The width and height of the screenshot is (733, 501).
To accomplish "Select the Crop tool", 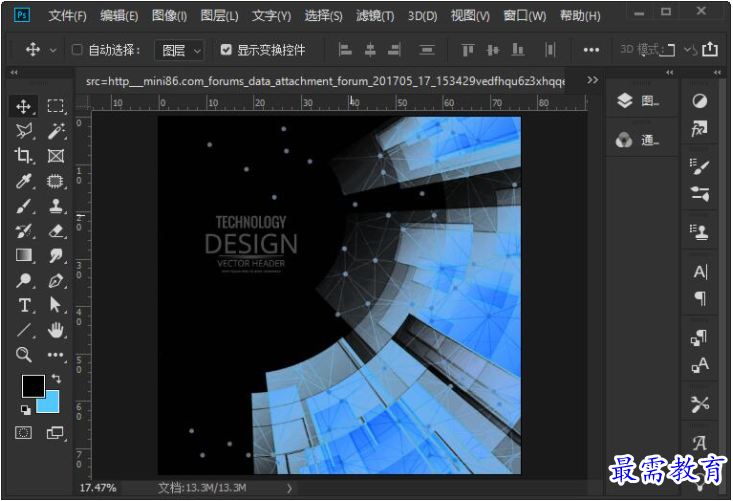I will click(x=23, y=156).
